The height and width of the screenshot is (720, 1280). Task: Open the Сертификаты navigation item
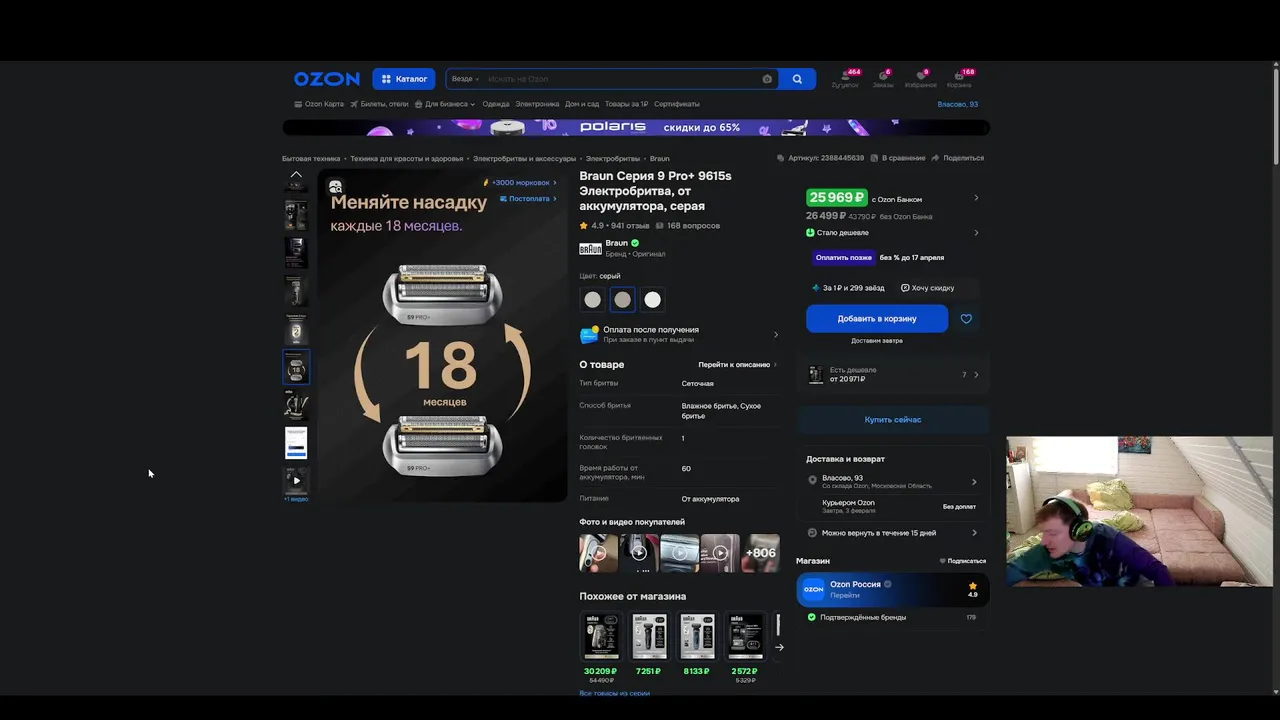(677, 104)
